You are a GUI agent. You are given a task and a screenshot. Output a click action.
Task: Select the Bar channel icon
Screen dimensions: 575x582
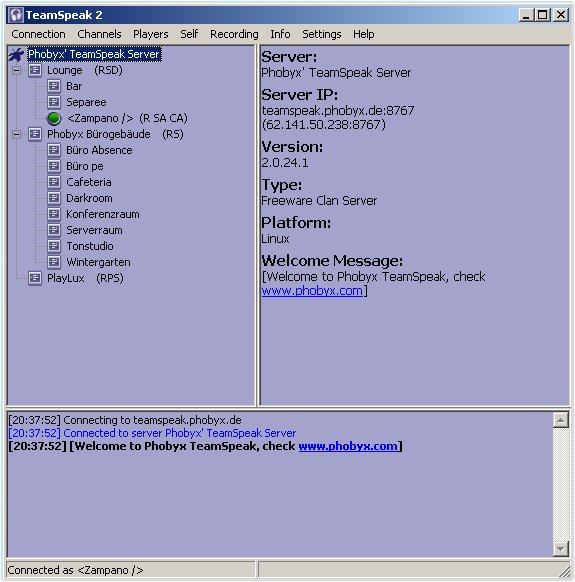coord(54,86)
